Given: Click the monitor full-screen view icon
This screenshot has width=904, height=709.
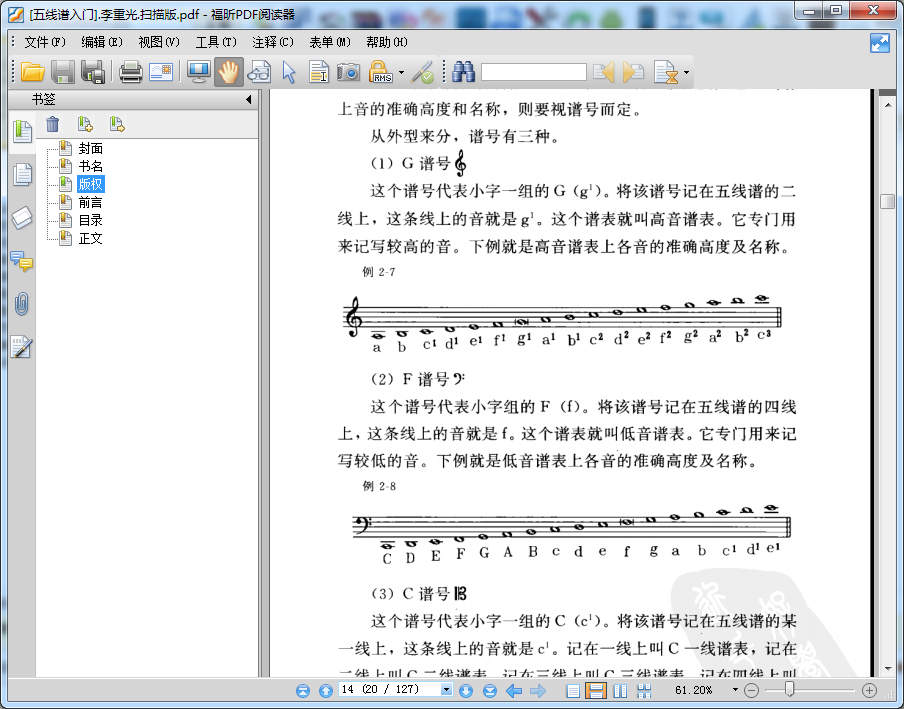Looking at the screenshot, I should point(199,72).
